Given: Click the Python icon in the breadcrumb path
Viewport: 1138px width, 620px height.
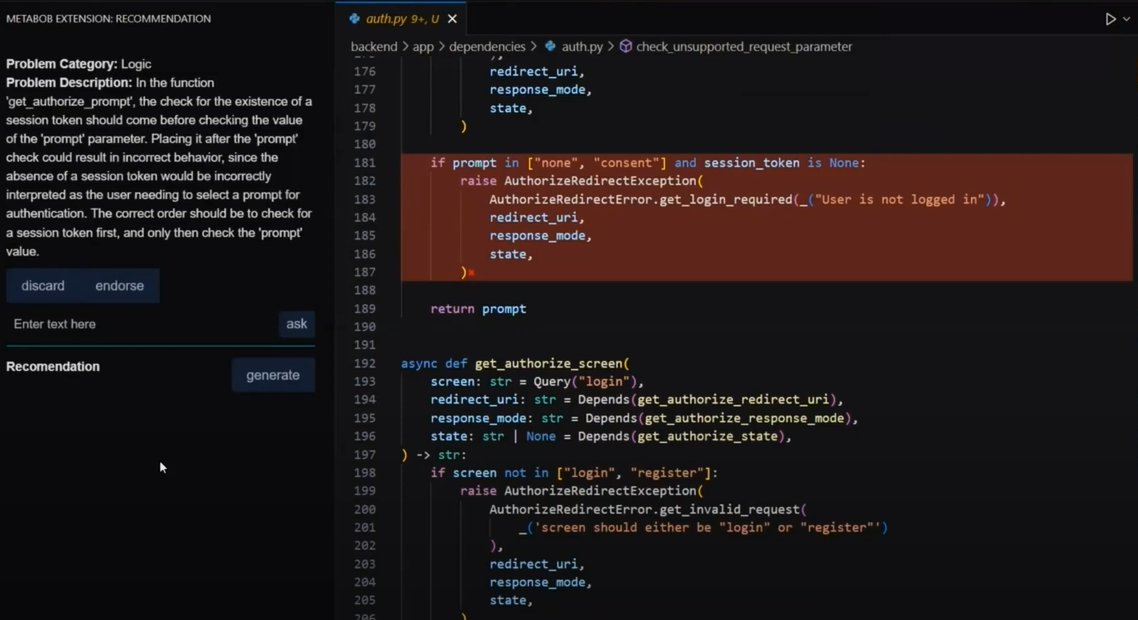Looking at the screenshot, I should click(550, 46).
